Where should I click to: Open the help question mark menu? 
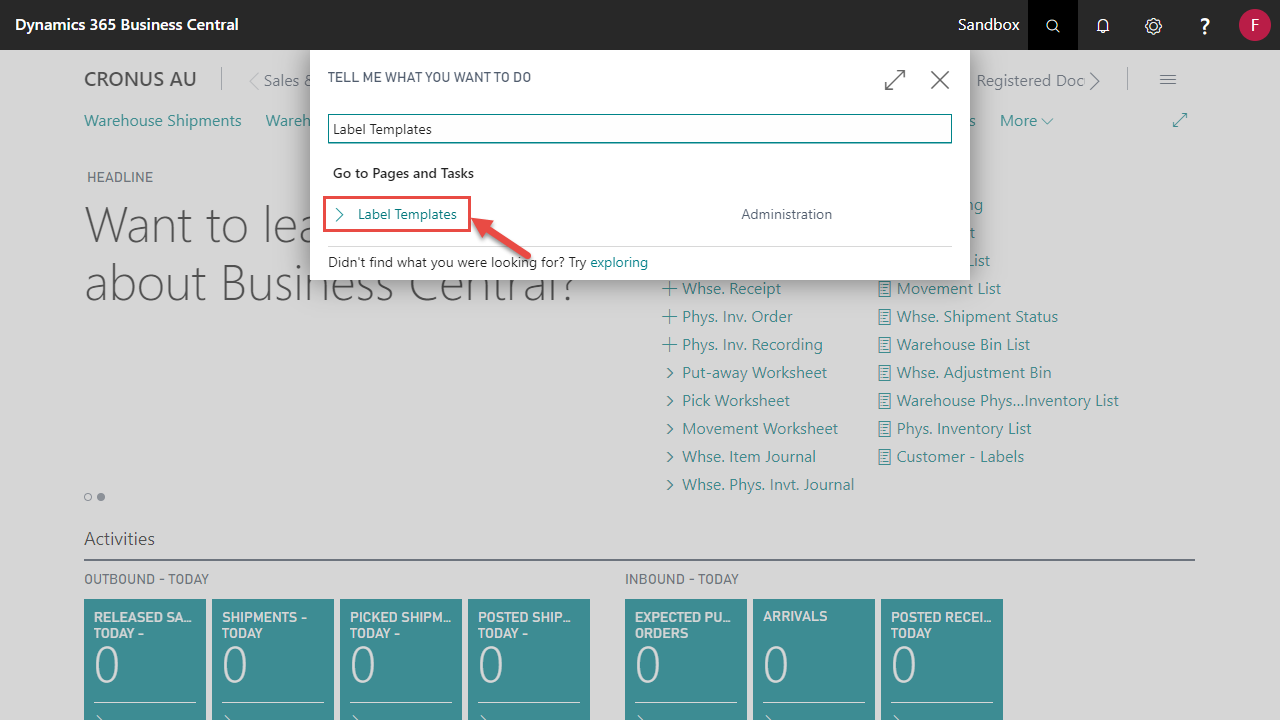pyautogui.click(x=1205, y=25)
